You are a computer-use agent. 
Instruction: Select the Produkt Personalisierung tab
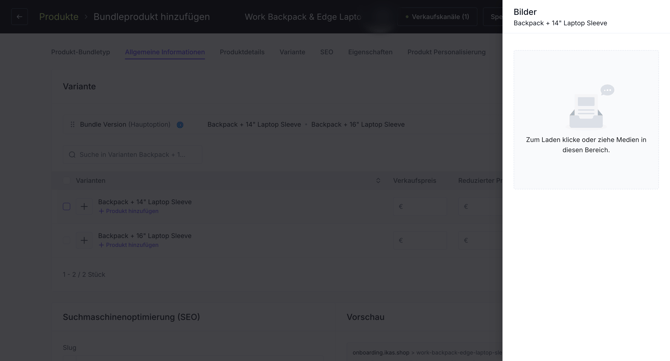[446, 52]
